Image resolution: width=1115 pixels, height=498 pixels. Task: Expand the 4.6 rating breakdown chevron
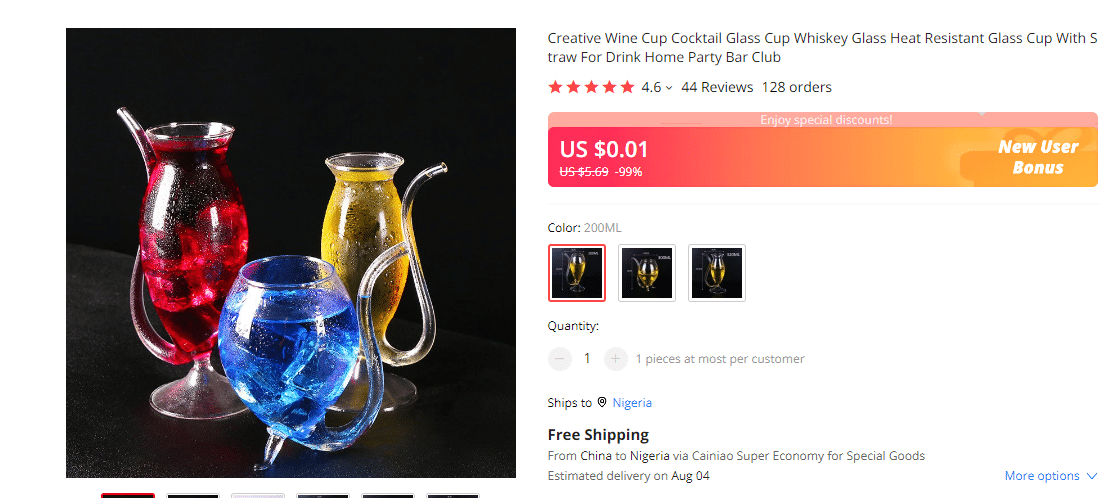tap(669, 88)
